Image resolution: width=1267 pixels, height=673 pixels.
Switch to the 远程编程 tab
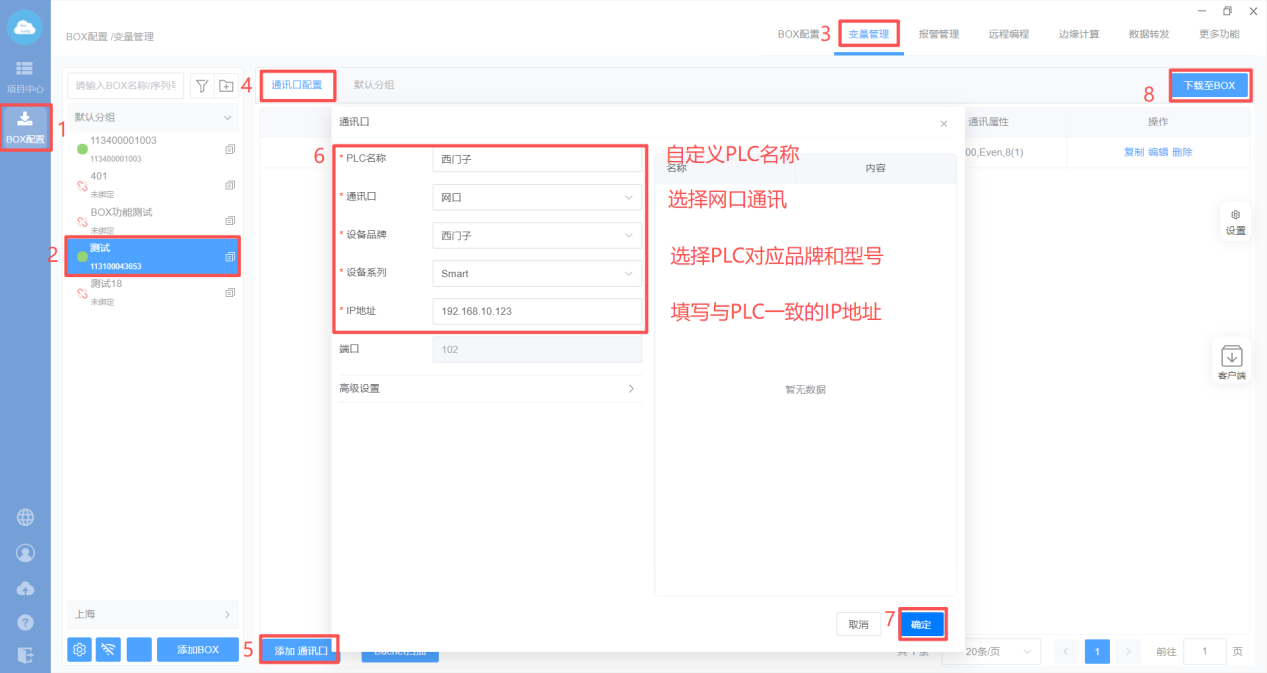[1008, 34]
